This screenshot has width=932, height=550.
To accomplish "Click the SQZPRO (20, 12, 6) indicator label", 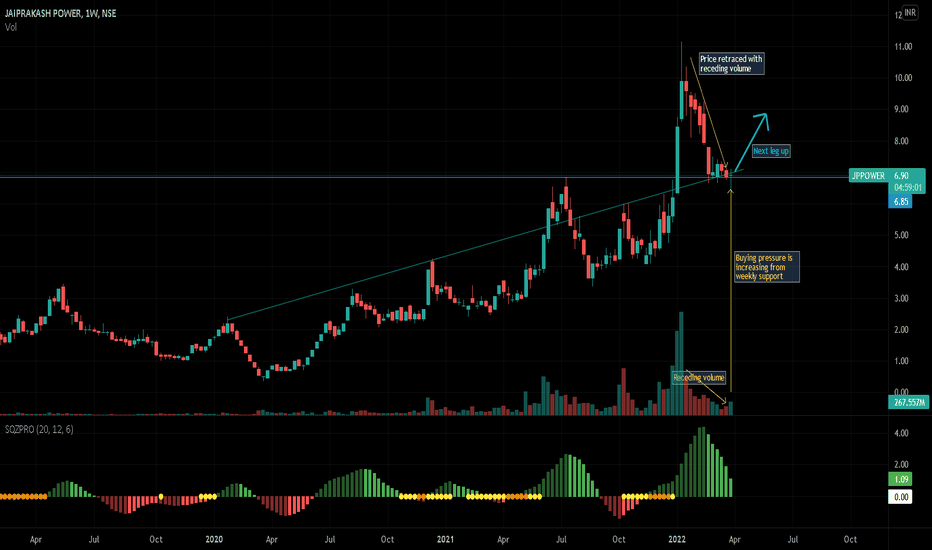I will tap(39, 429).
